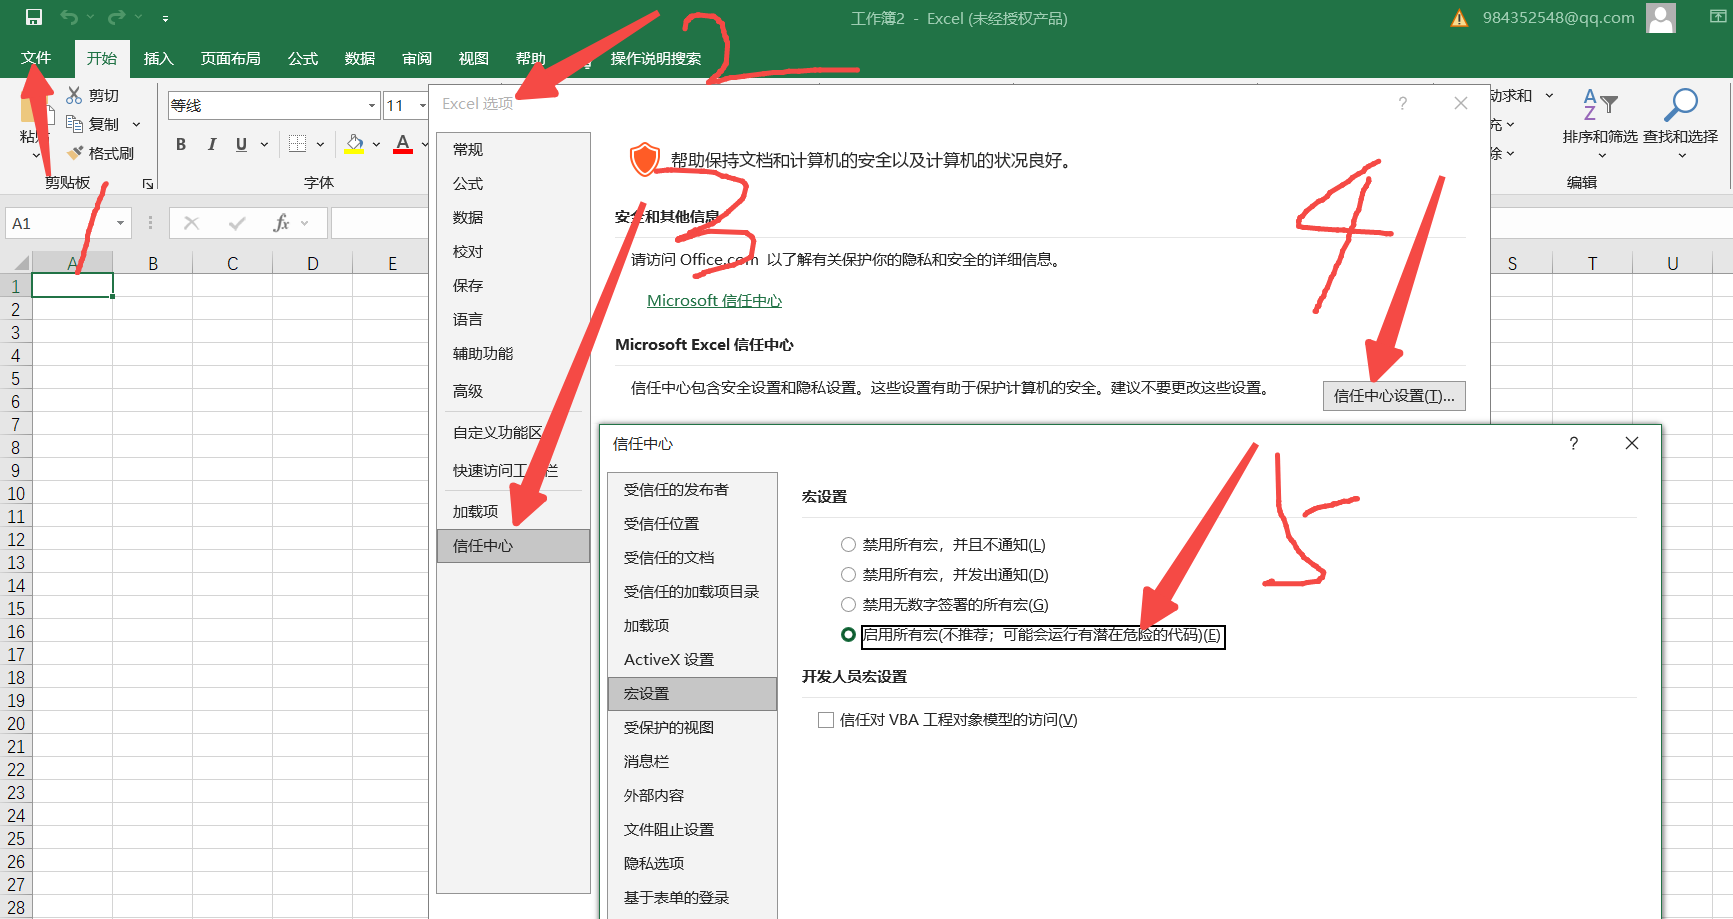Open the fill color dropdown arrow
The width and height of the screenshot is (1733, 919).
(376, 144)
